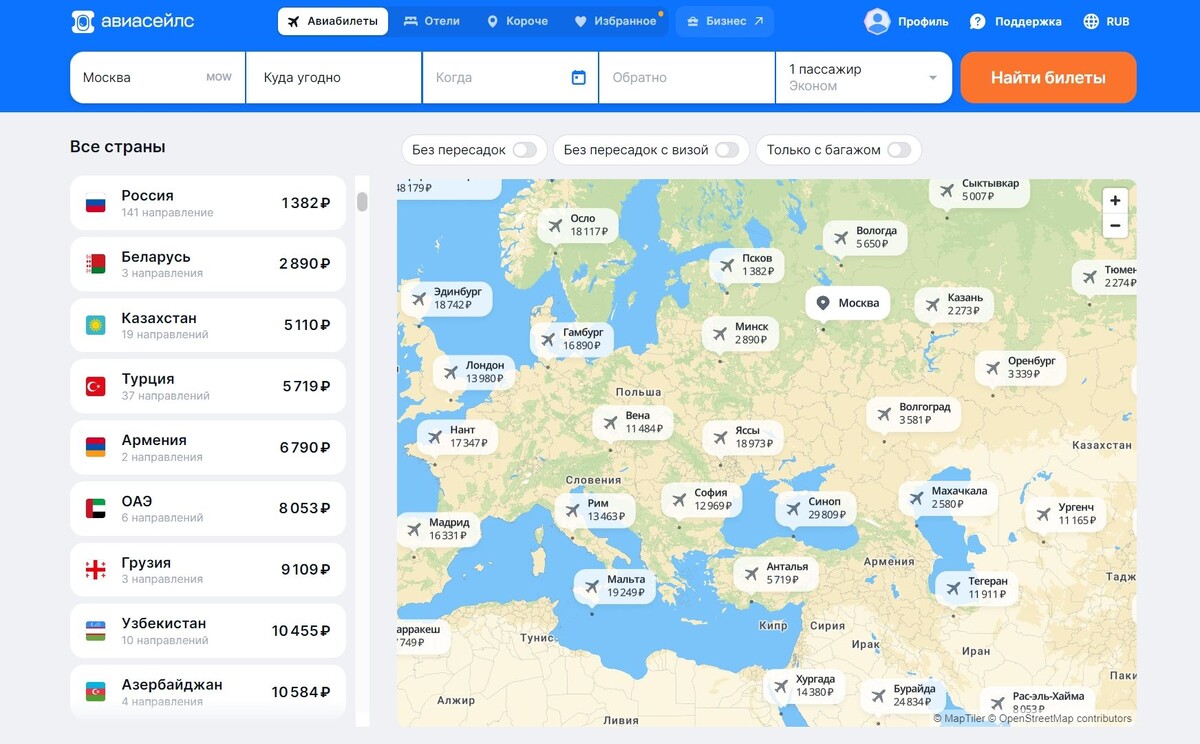The height and width of the screenshot is (744, 1200).
Task: Open the Бизнес external link tab
Action: coord(725,21)
